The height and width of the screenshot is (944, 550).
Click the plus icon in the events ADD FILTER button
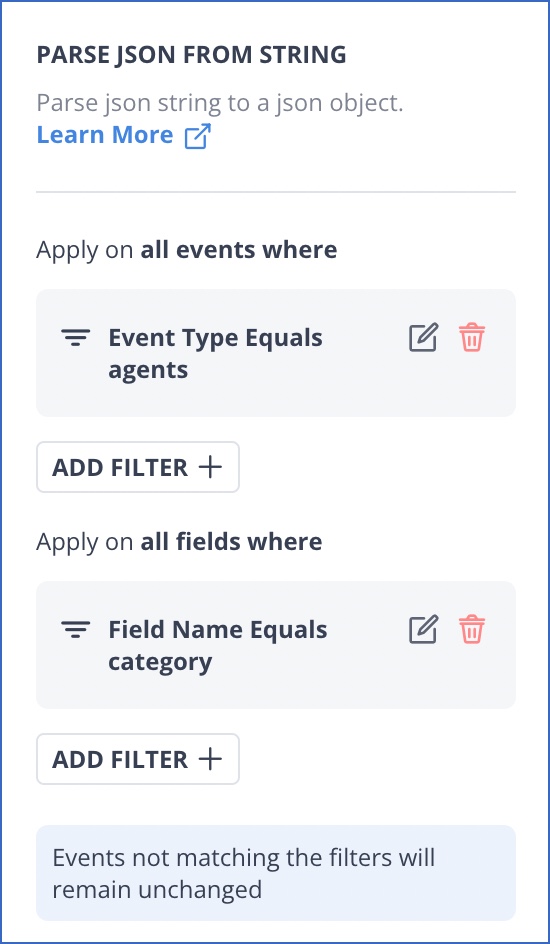(x=211, y=467)
